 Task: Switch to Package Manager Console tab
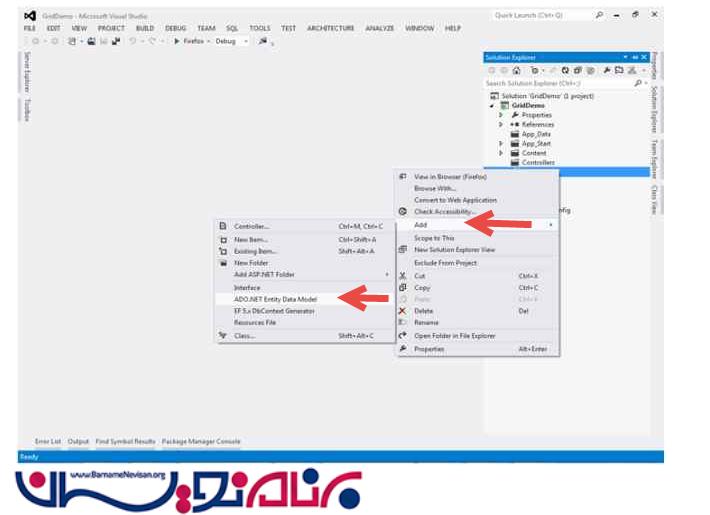[x=201, y=441]
